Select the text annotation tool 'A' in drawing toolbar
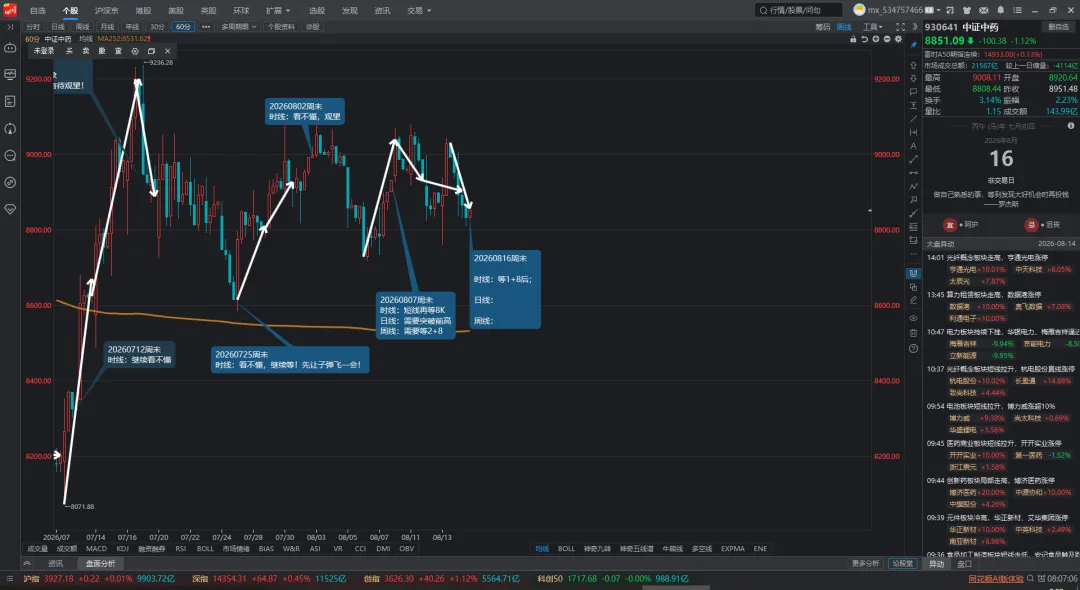Viewport: 1080px width, 590px height. pos(913,146)
